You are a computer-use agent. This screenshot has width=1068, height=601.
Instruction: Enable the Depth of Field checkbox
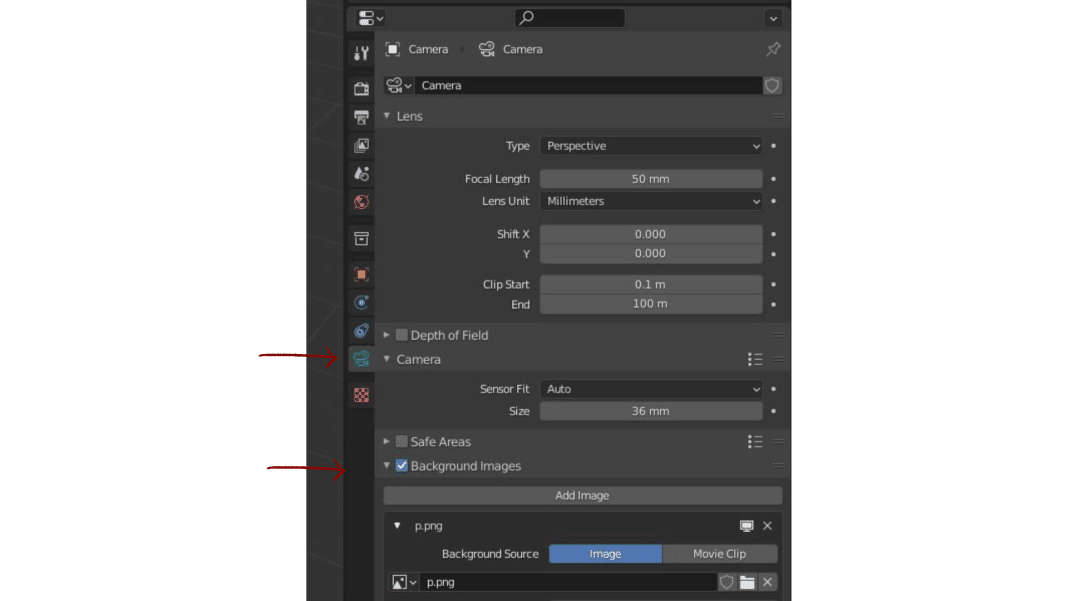coord(402,335)
